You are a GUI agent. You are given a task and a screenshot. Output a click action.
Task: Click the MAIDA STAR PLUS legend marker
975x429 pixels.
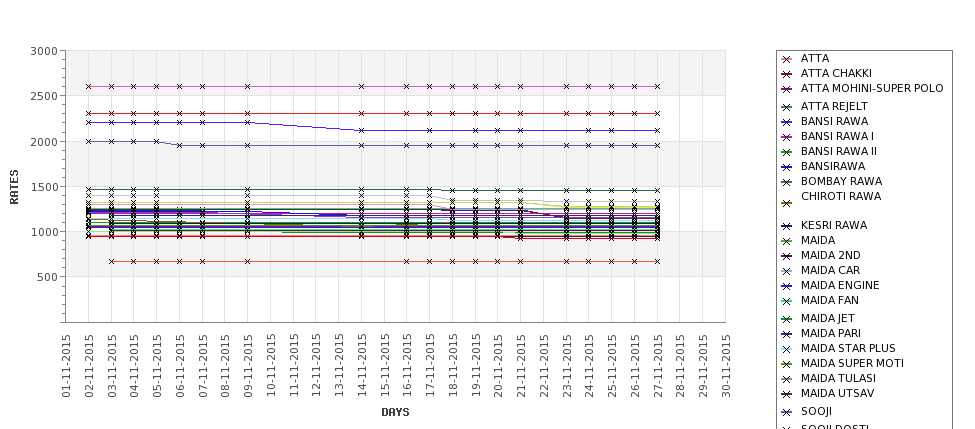[x=787, y=349]
